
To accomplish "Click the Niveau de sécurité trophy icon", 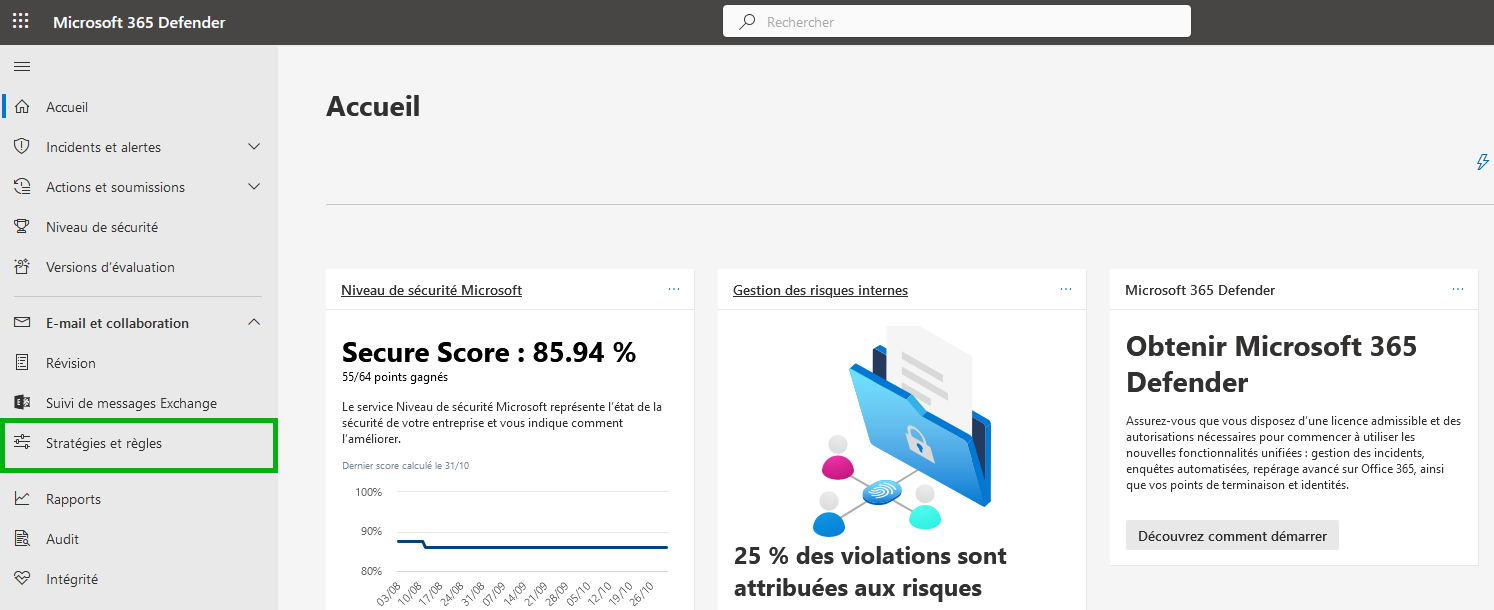I will [22, 227].
